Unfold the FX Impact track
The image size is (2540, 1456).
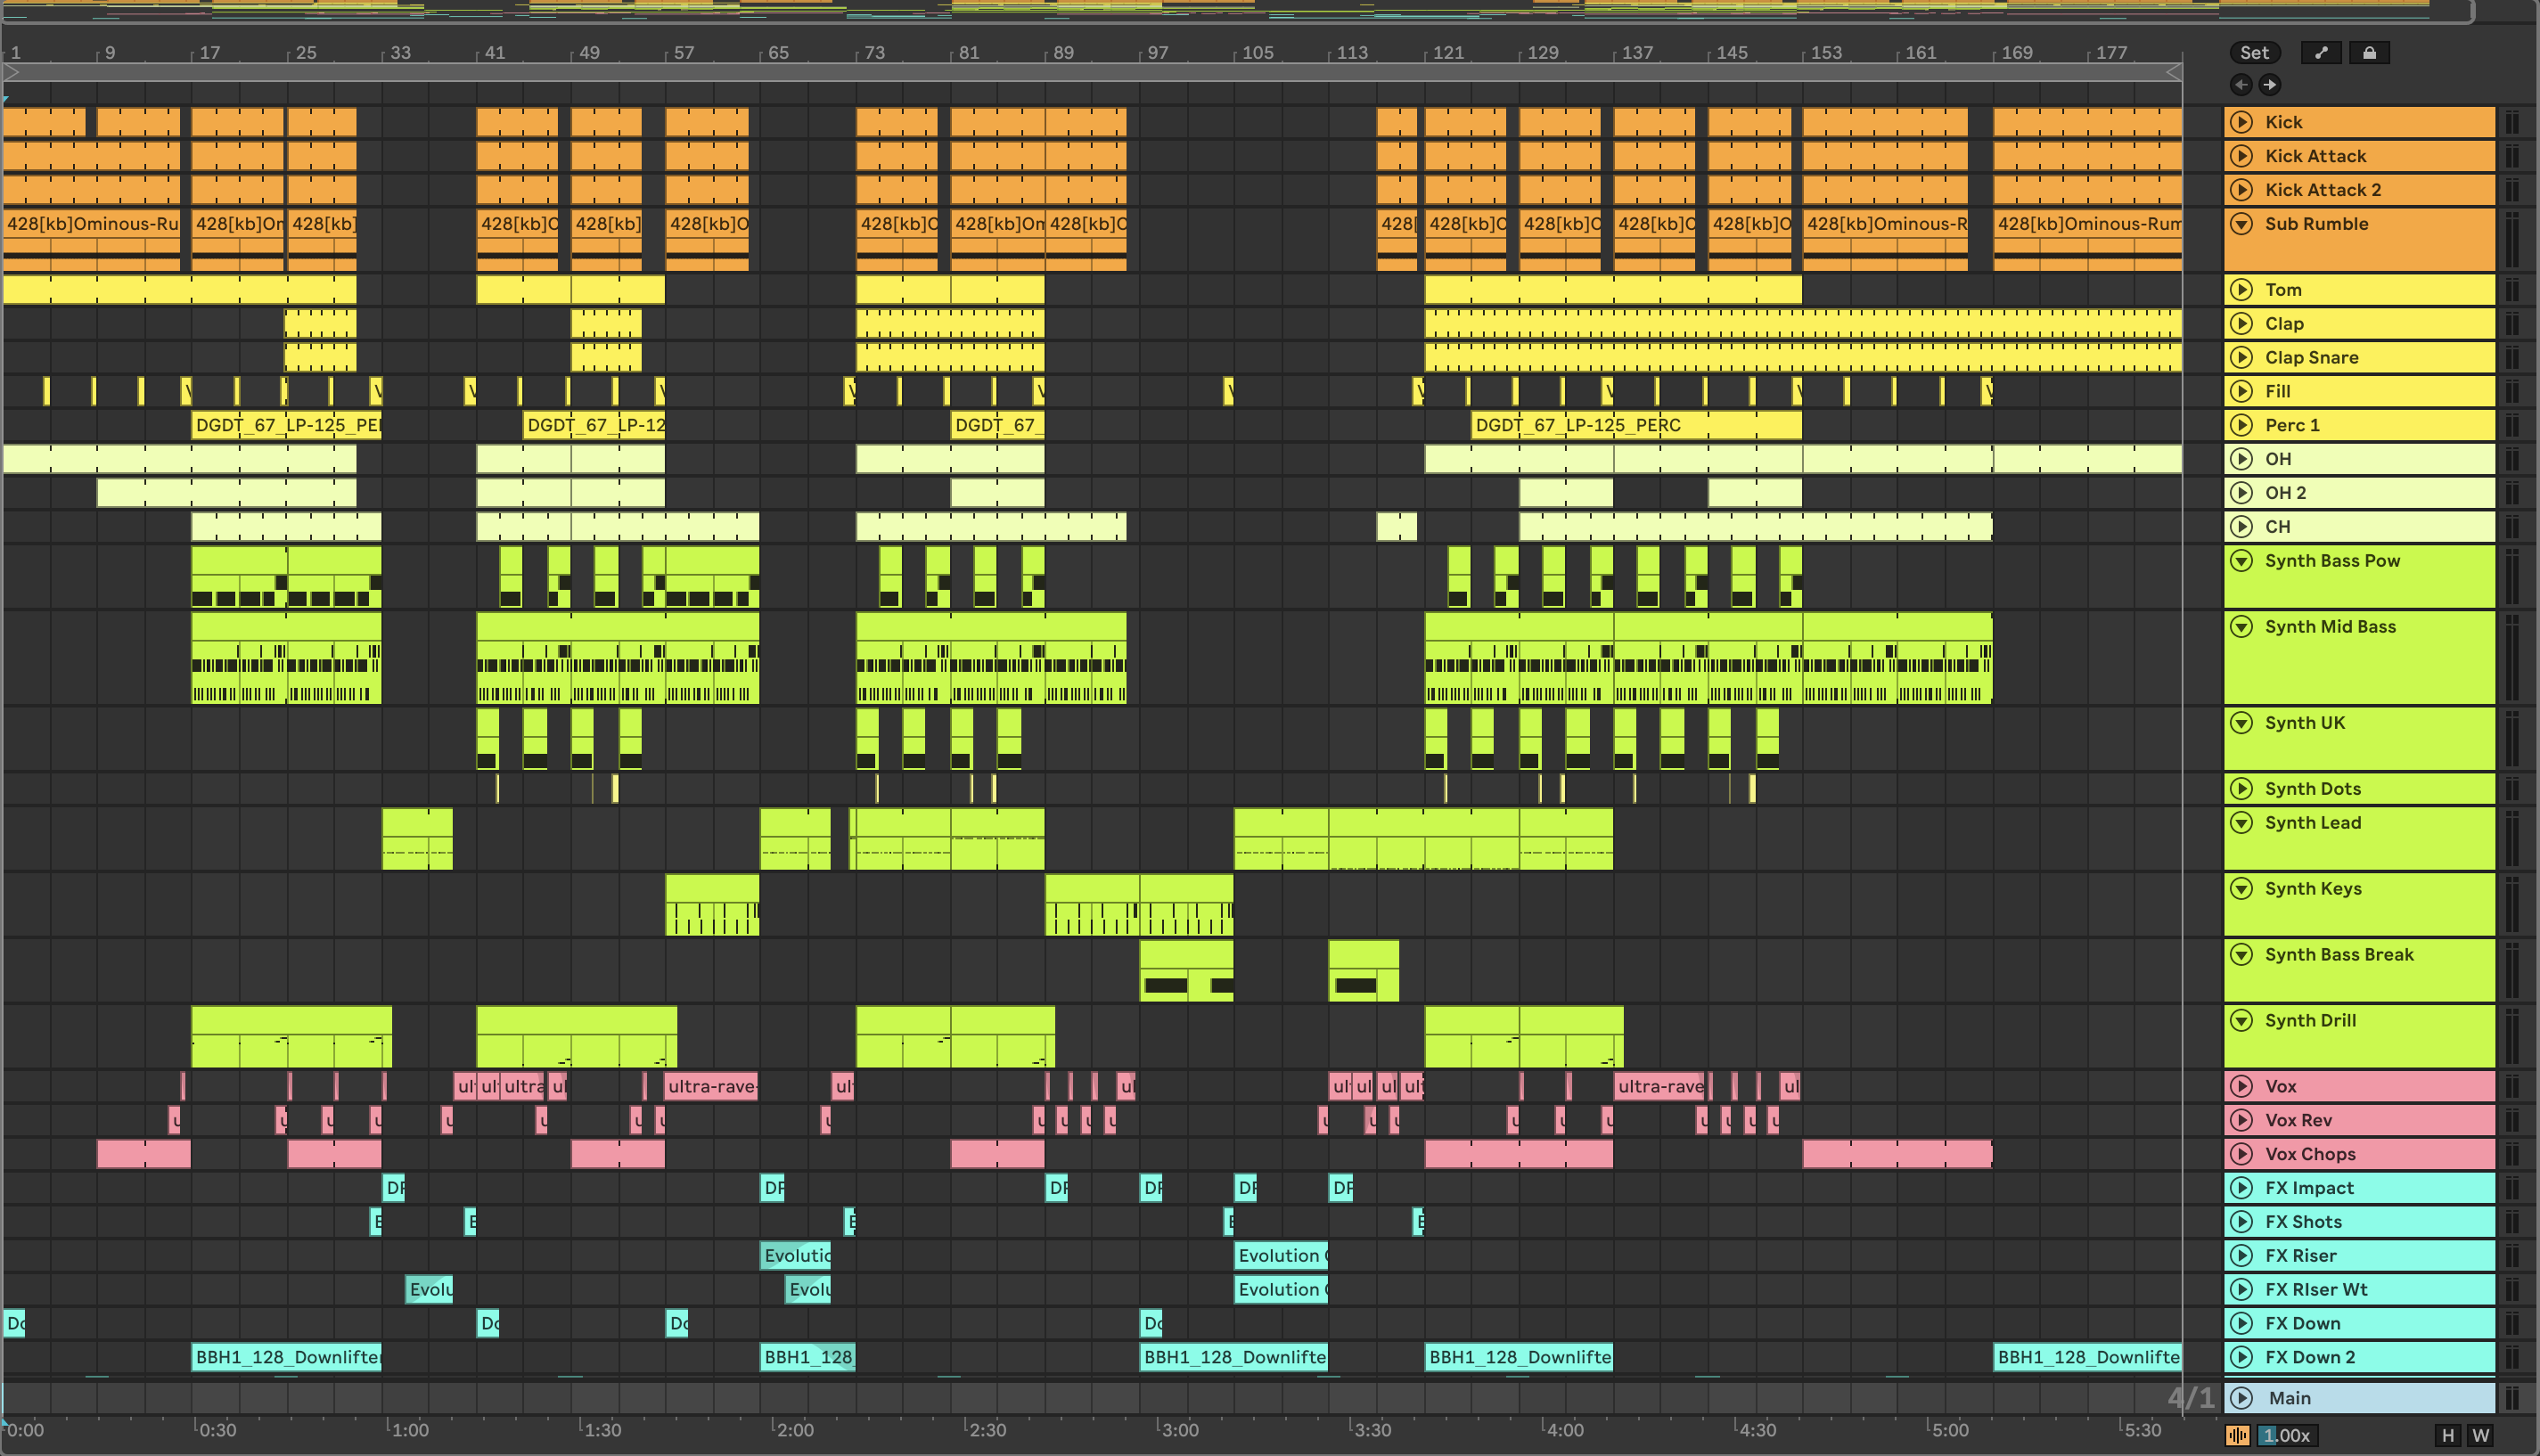(2242, 1188)
